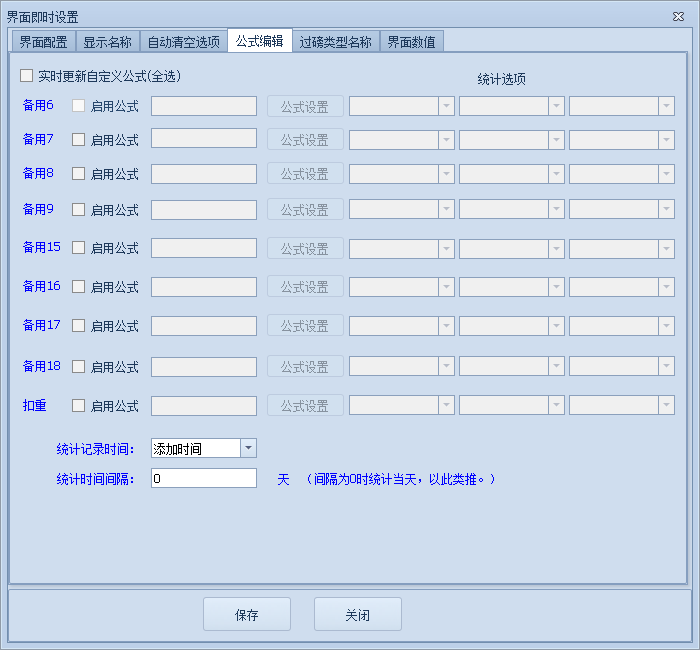This screenshot has width=700, height=650.
Task: Click the 扣重 label
Action: coord(34,405)
